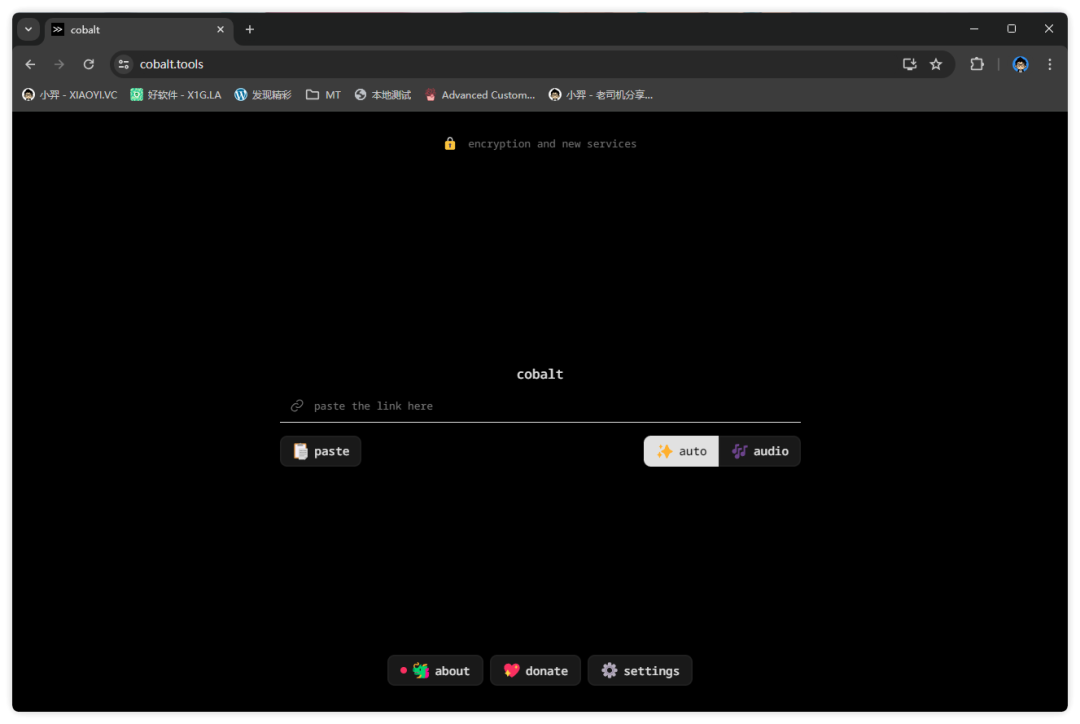Image resolution: width=1080 pixels, height=724 pixels.
Task: Click the cobalt title text
Action: 540,374
